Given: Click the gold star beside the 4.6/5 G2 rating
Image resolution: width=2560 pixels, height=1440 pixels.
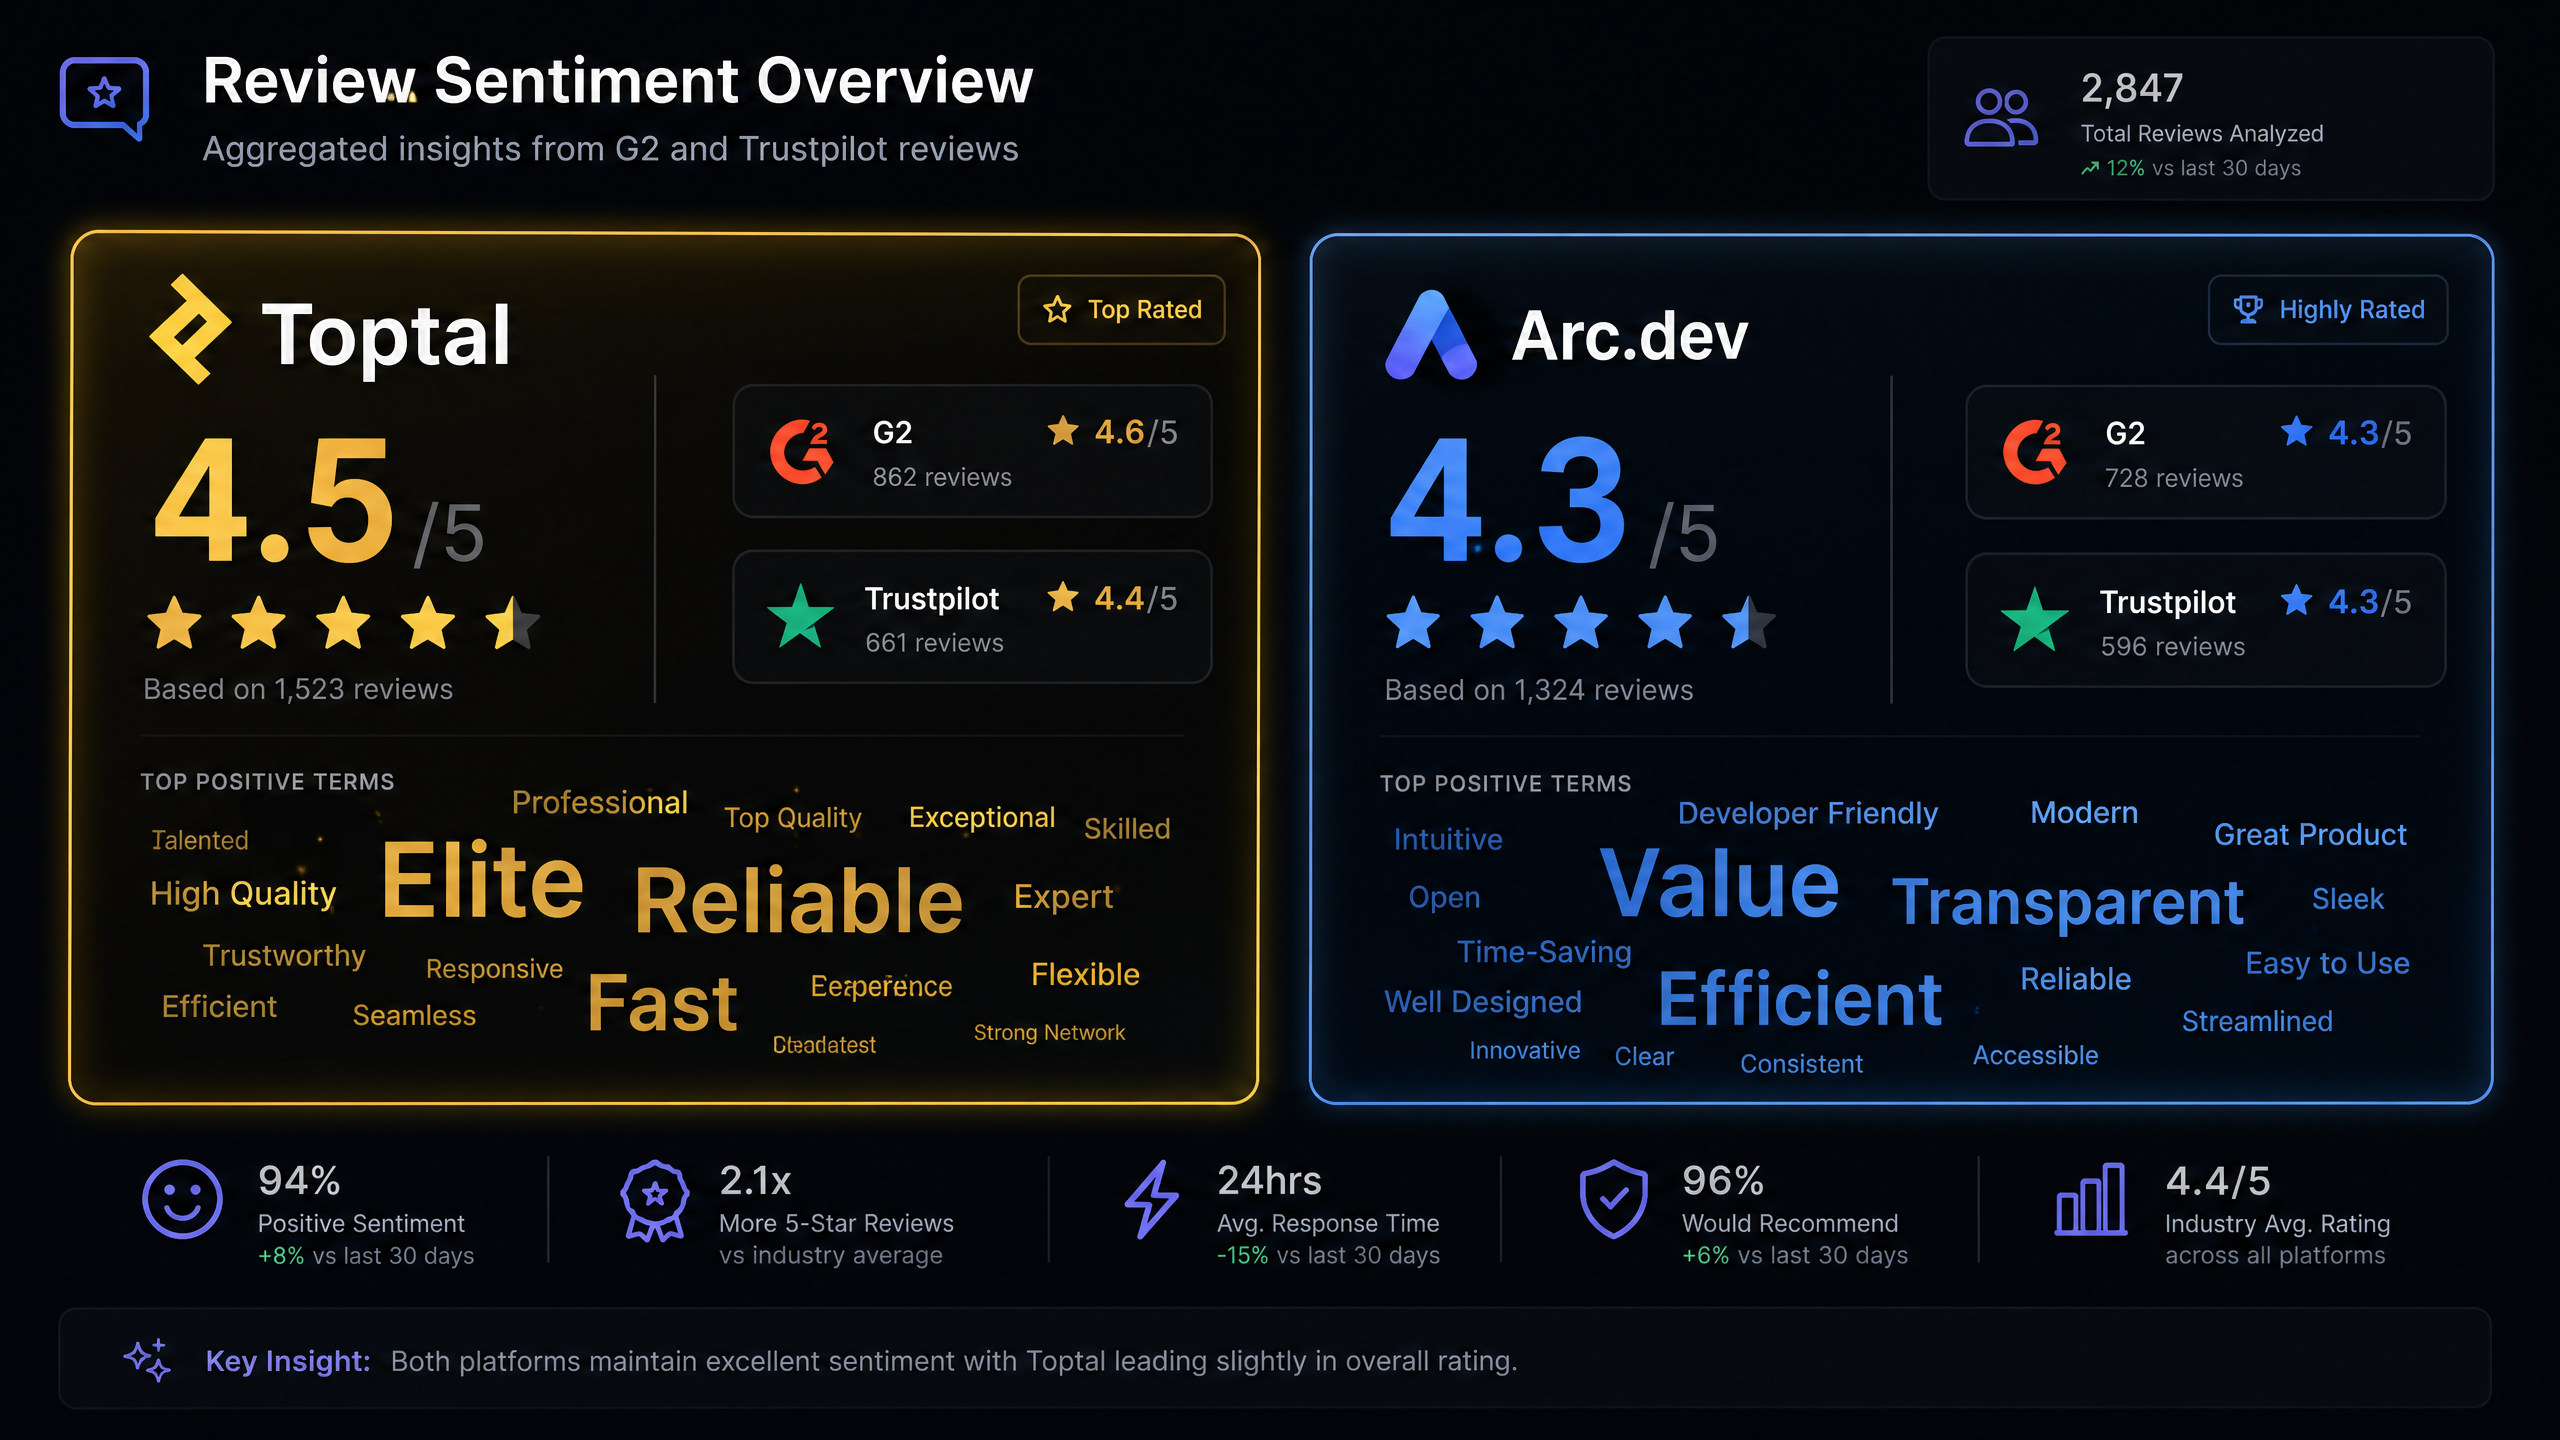Looking at the screenshot, I should click(1063, 431).
